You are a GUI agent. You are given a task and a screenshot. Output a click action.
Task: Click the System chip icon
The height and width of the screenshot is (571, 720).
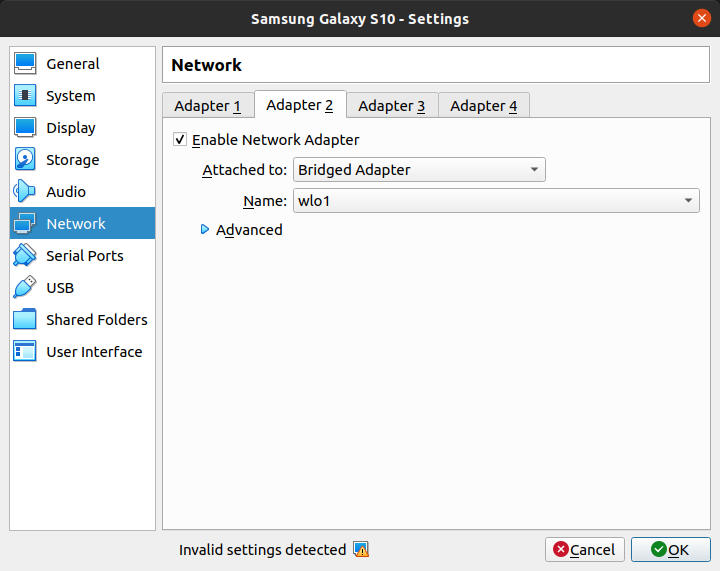(25, 95)
